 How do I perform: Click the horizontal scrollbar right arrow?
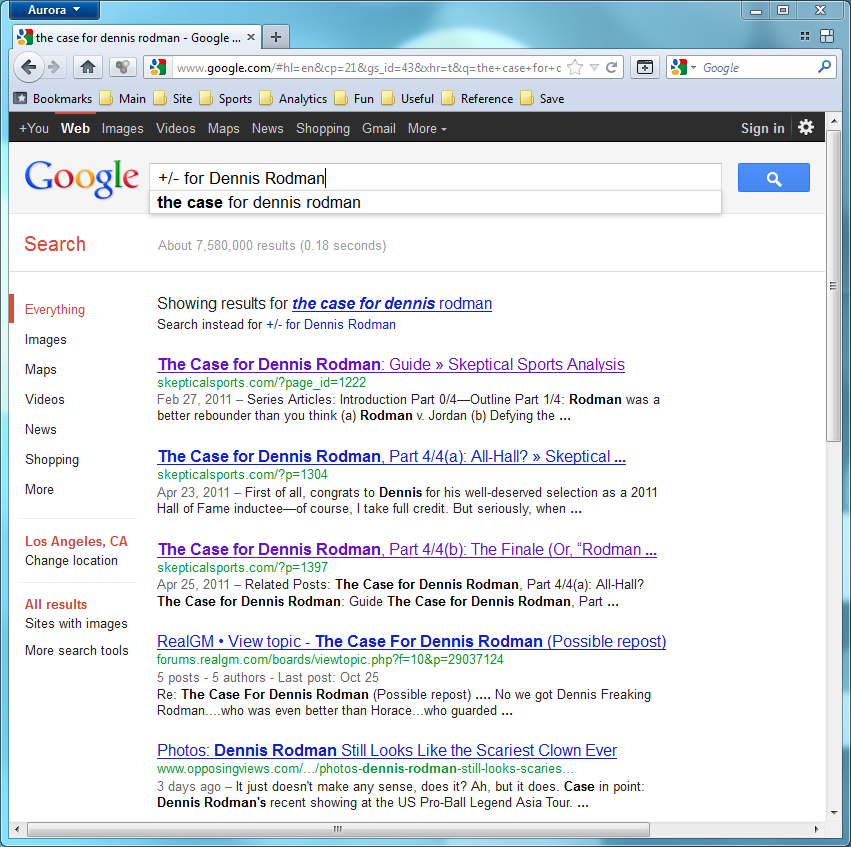pyautogui.click(x=817, y=829)
